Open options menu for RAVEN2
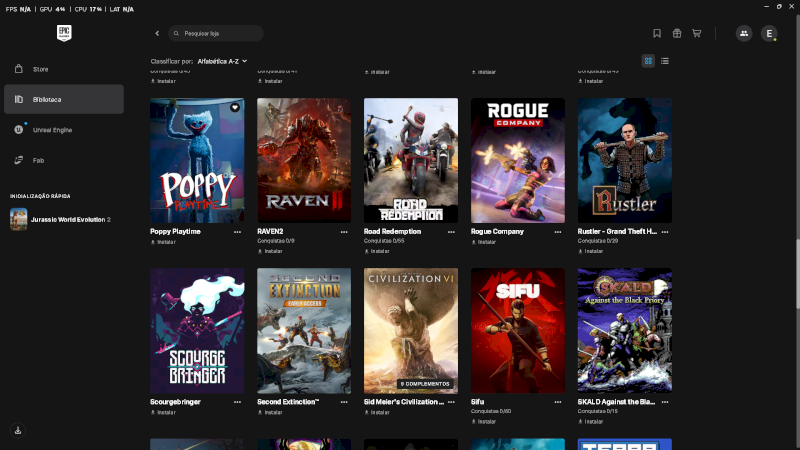The height and width of the screenshot is (450, 800). pos(344,232)
